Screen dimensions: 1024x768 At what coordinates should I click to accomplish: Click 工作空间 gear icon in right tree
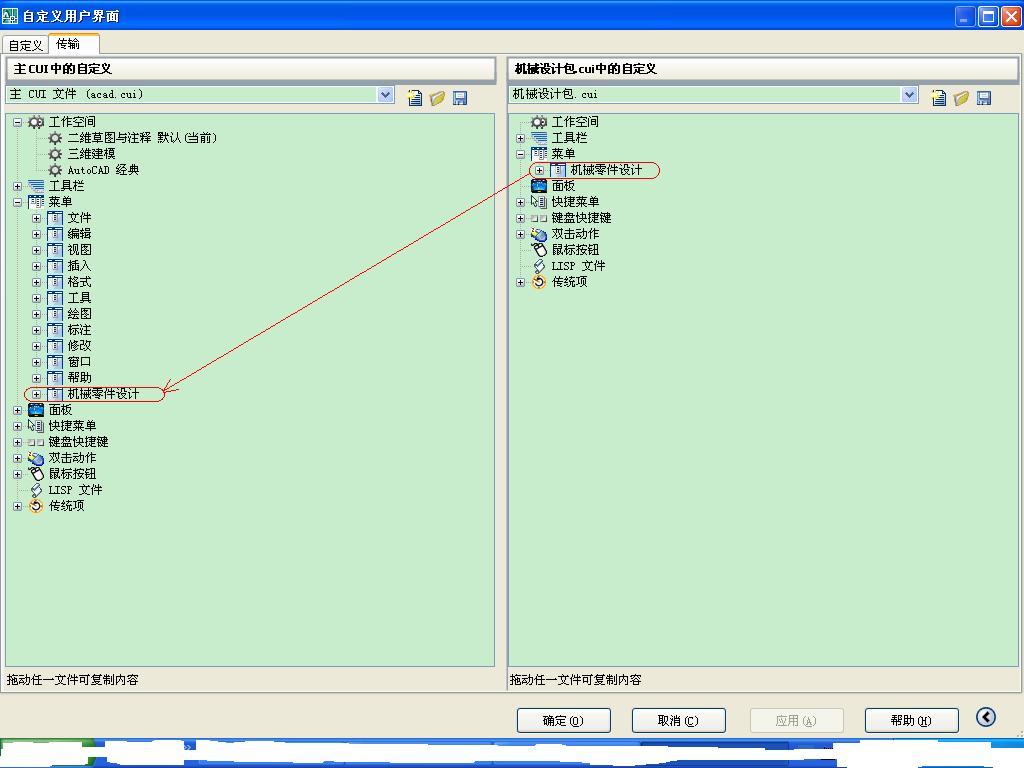coord(539,122)
